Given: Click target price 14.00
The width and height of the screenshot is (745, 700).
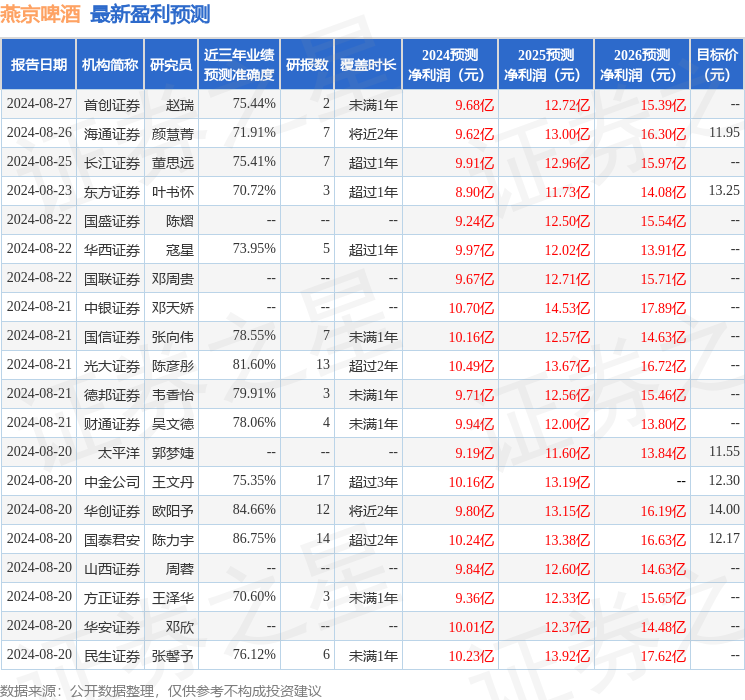Looking at the screenshot, I should point(724,509).
